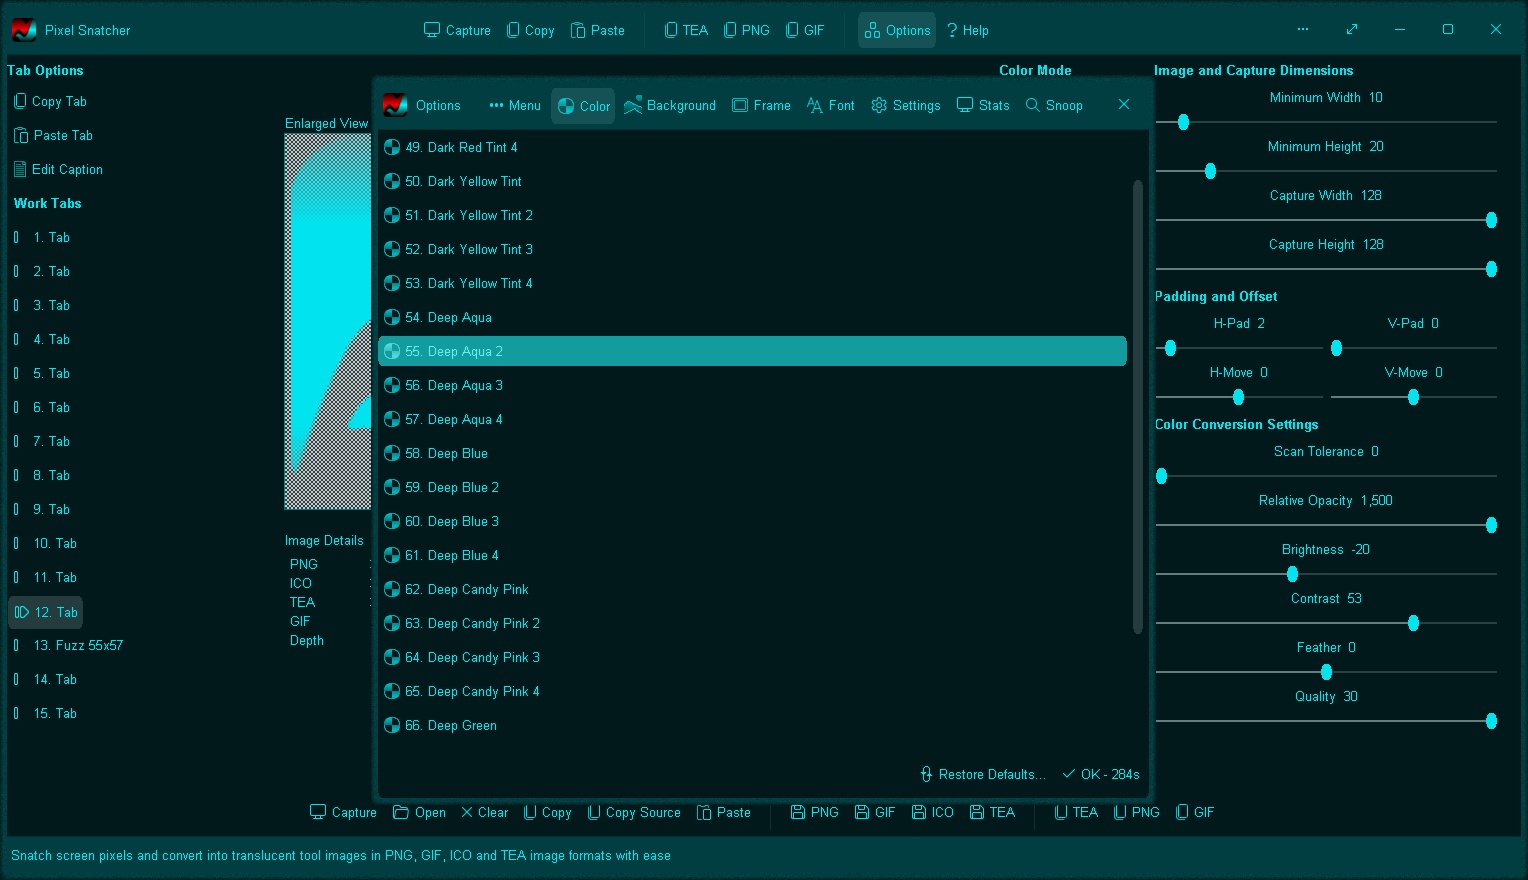Click the Copy Source icon at the bottom

point(633,812)
